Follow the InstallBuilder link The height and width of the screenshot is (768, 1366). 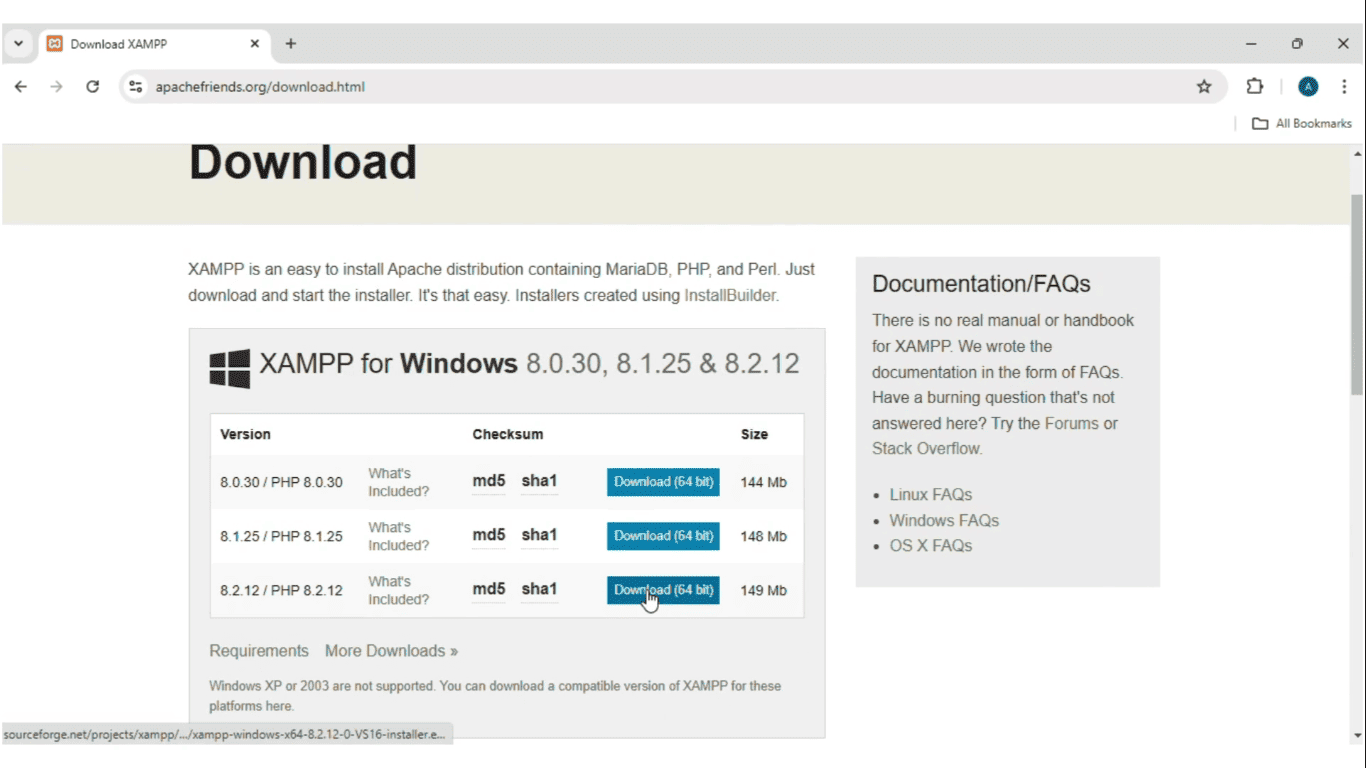point(730,296)
